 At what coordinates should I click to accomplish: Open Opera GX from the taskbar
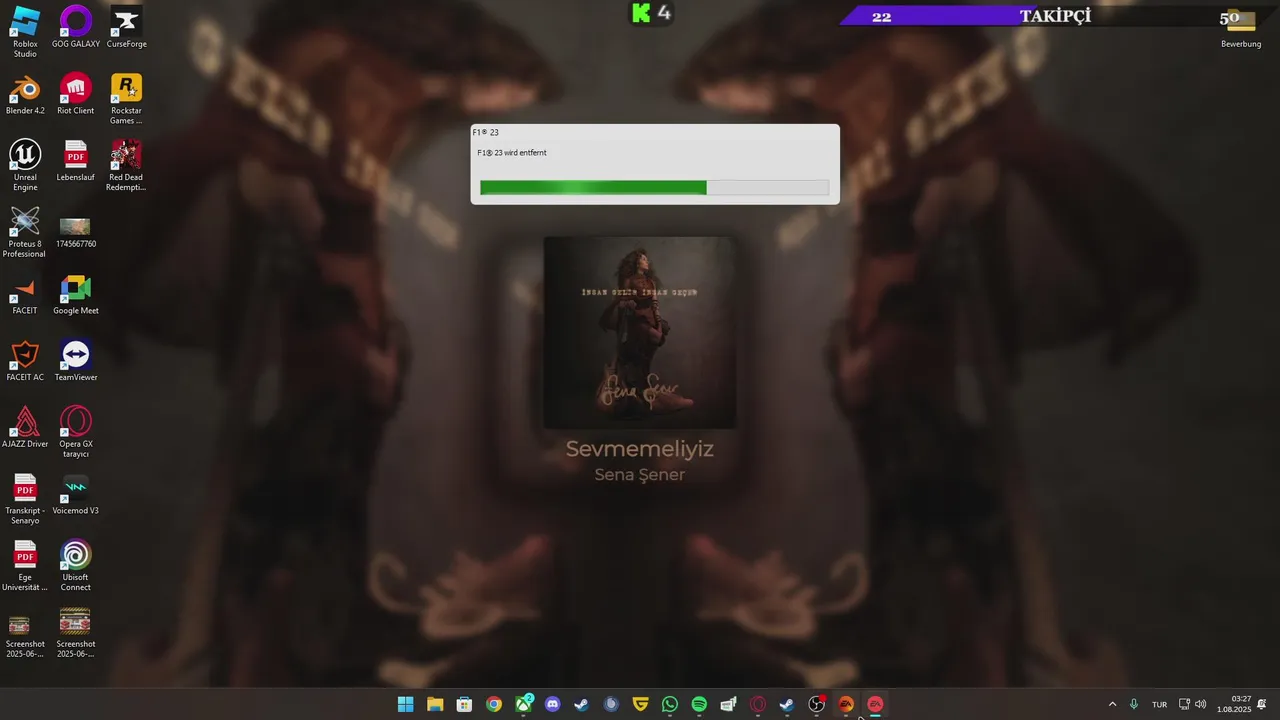pos(758,704)
